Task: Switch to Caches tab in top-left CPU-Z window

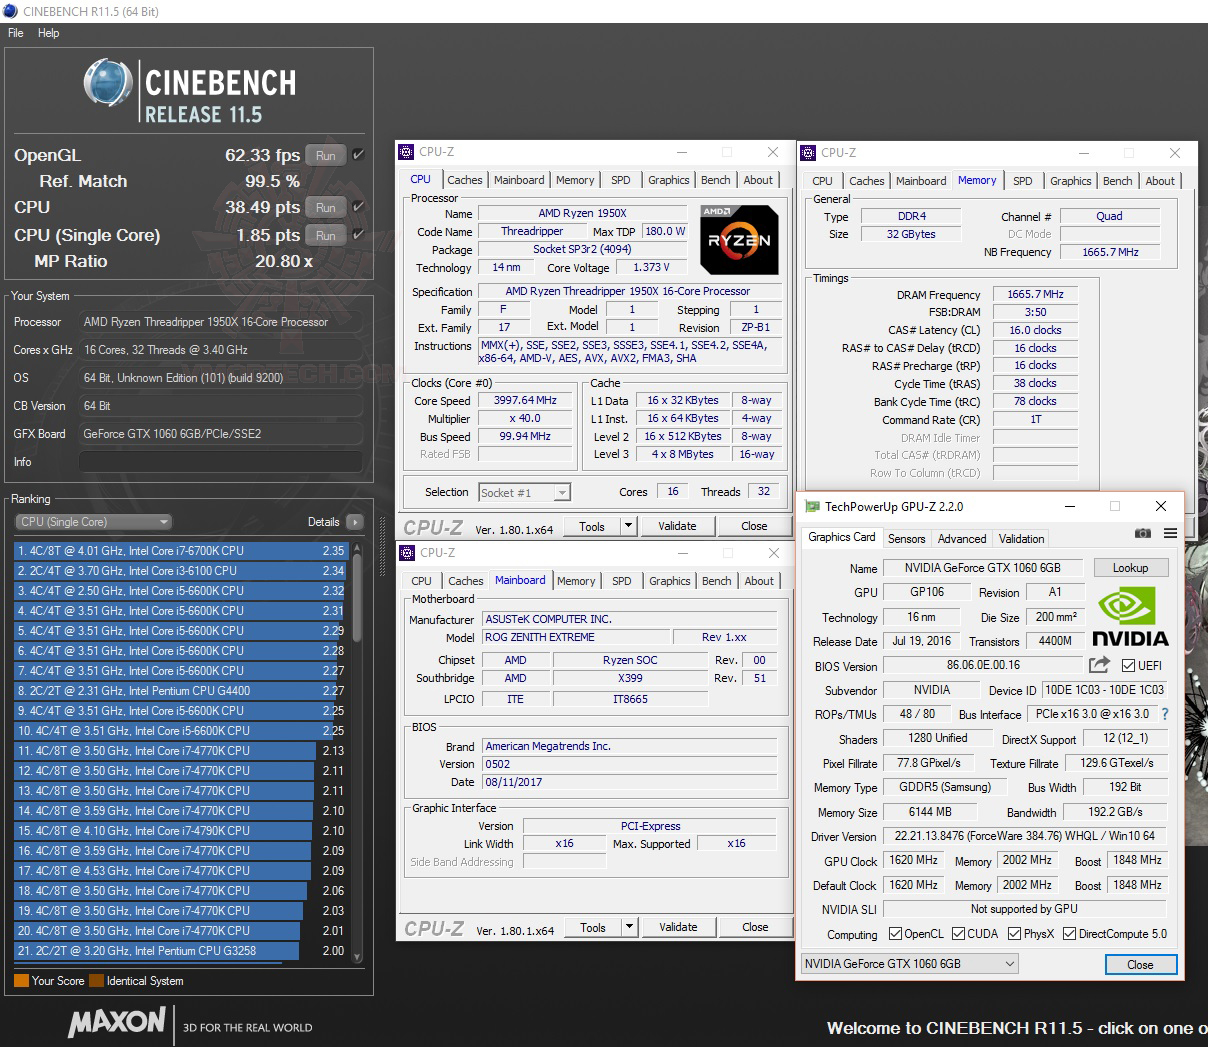Action: click(x=464, y=180)
